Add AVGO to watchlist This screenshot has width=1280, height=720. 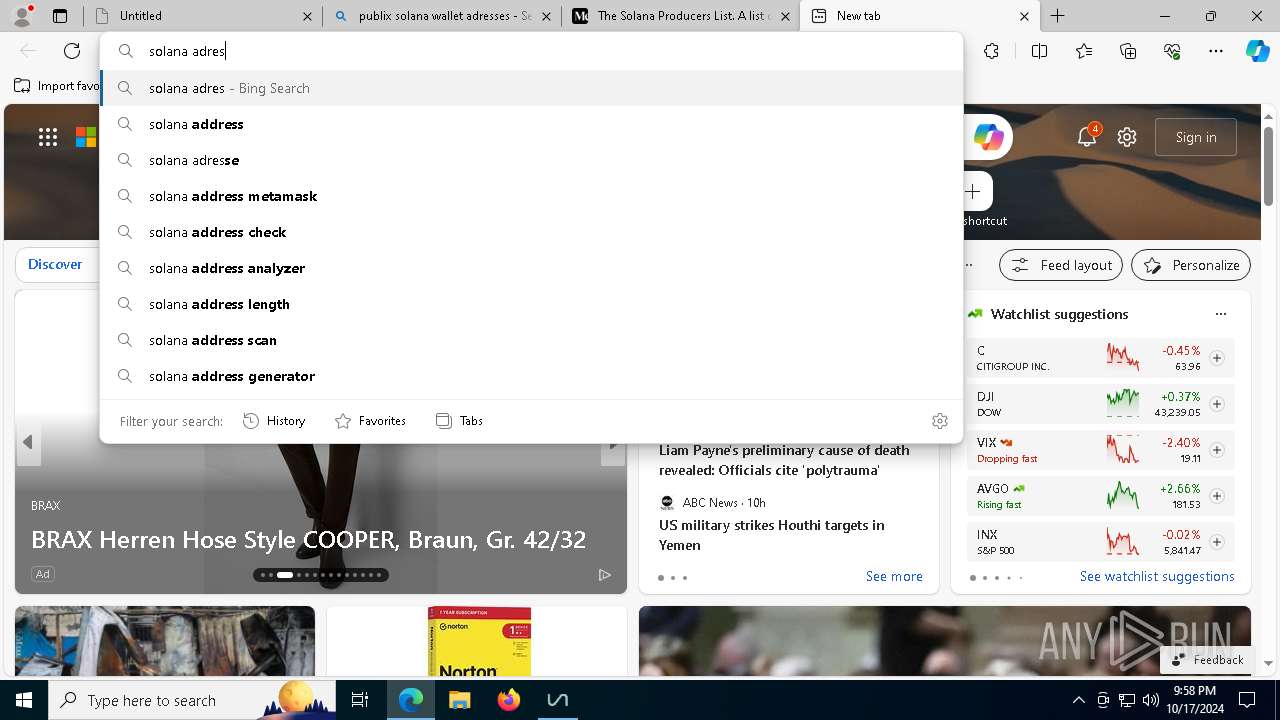(1216, 496)
